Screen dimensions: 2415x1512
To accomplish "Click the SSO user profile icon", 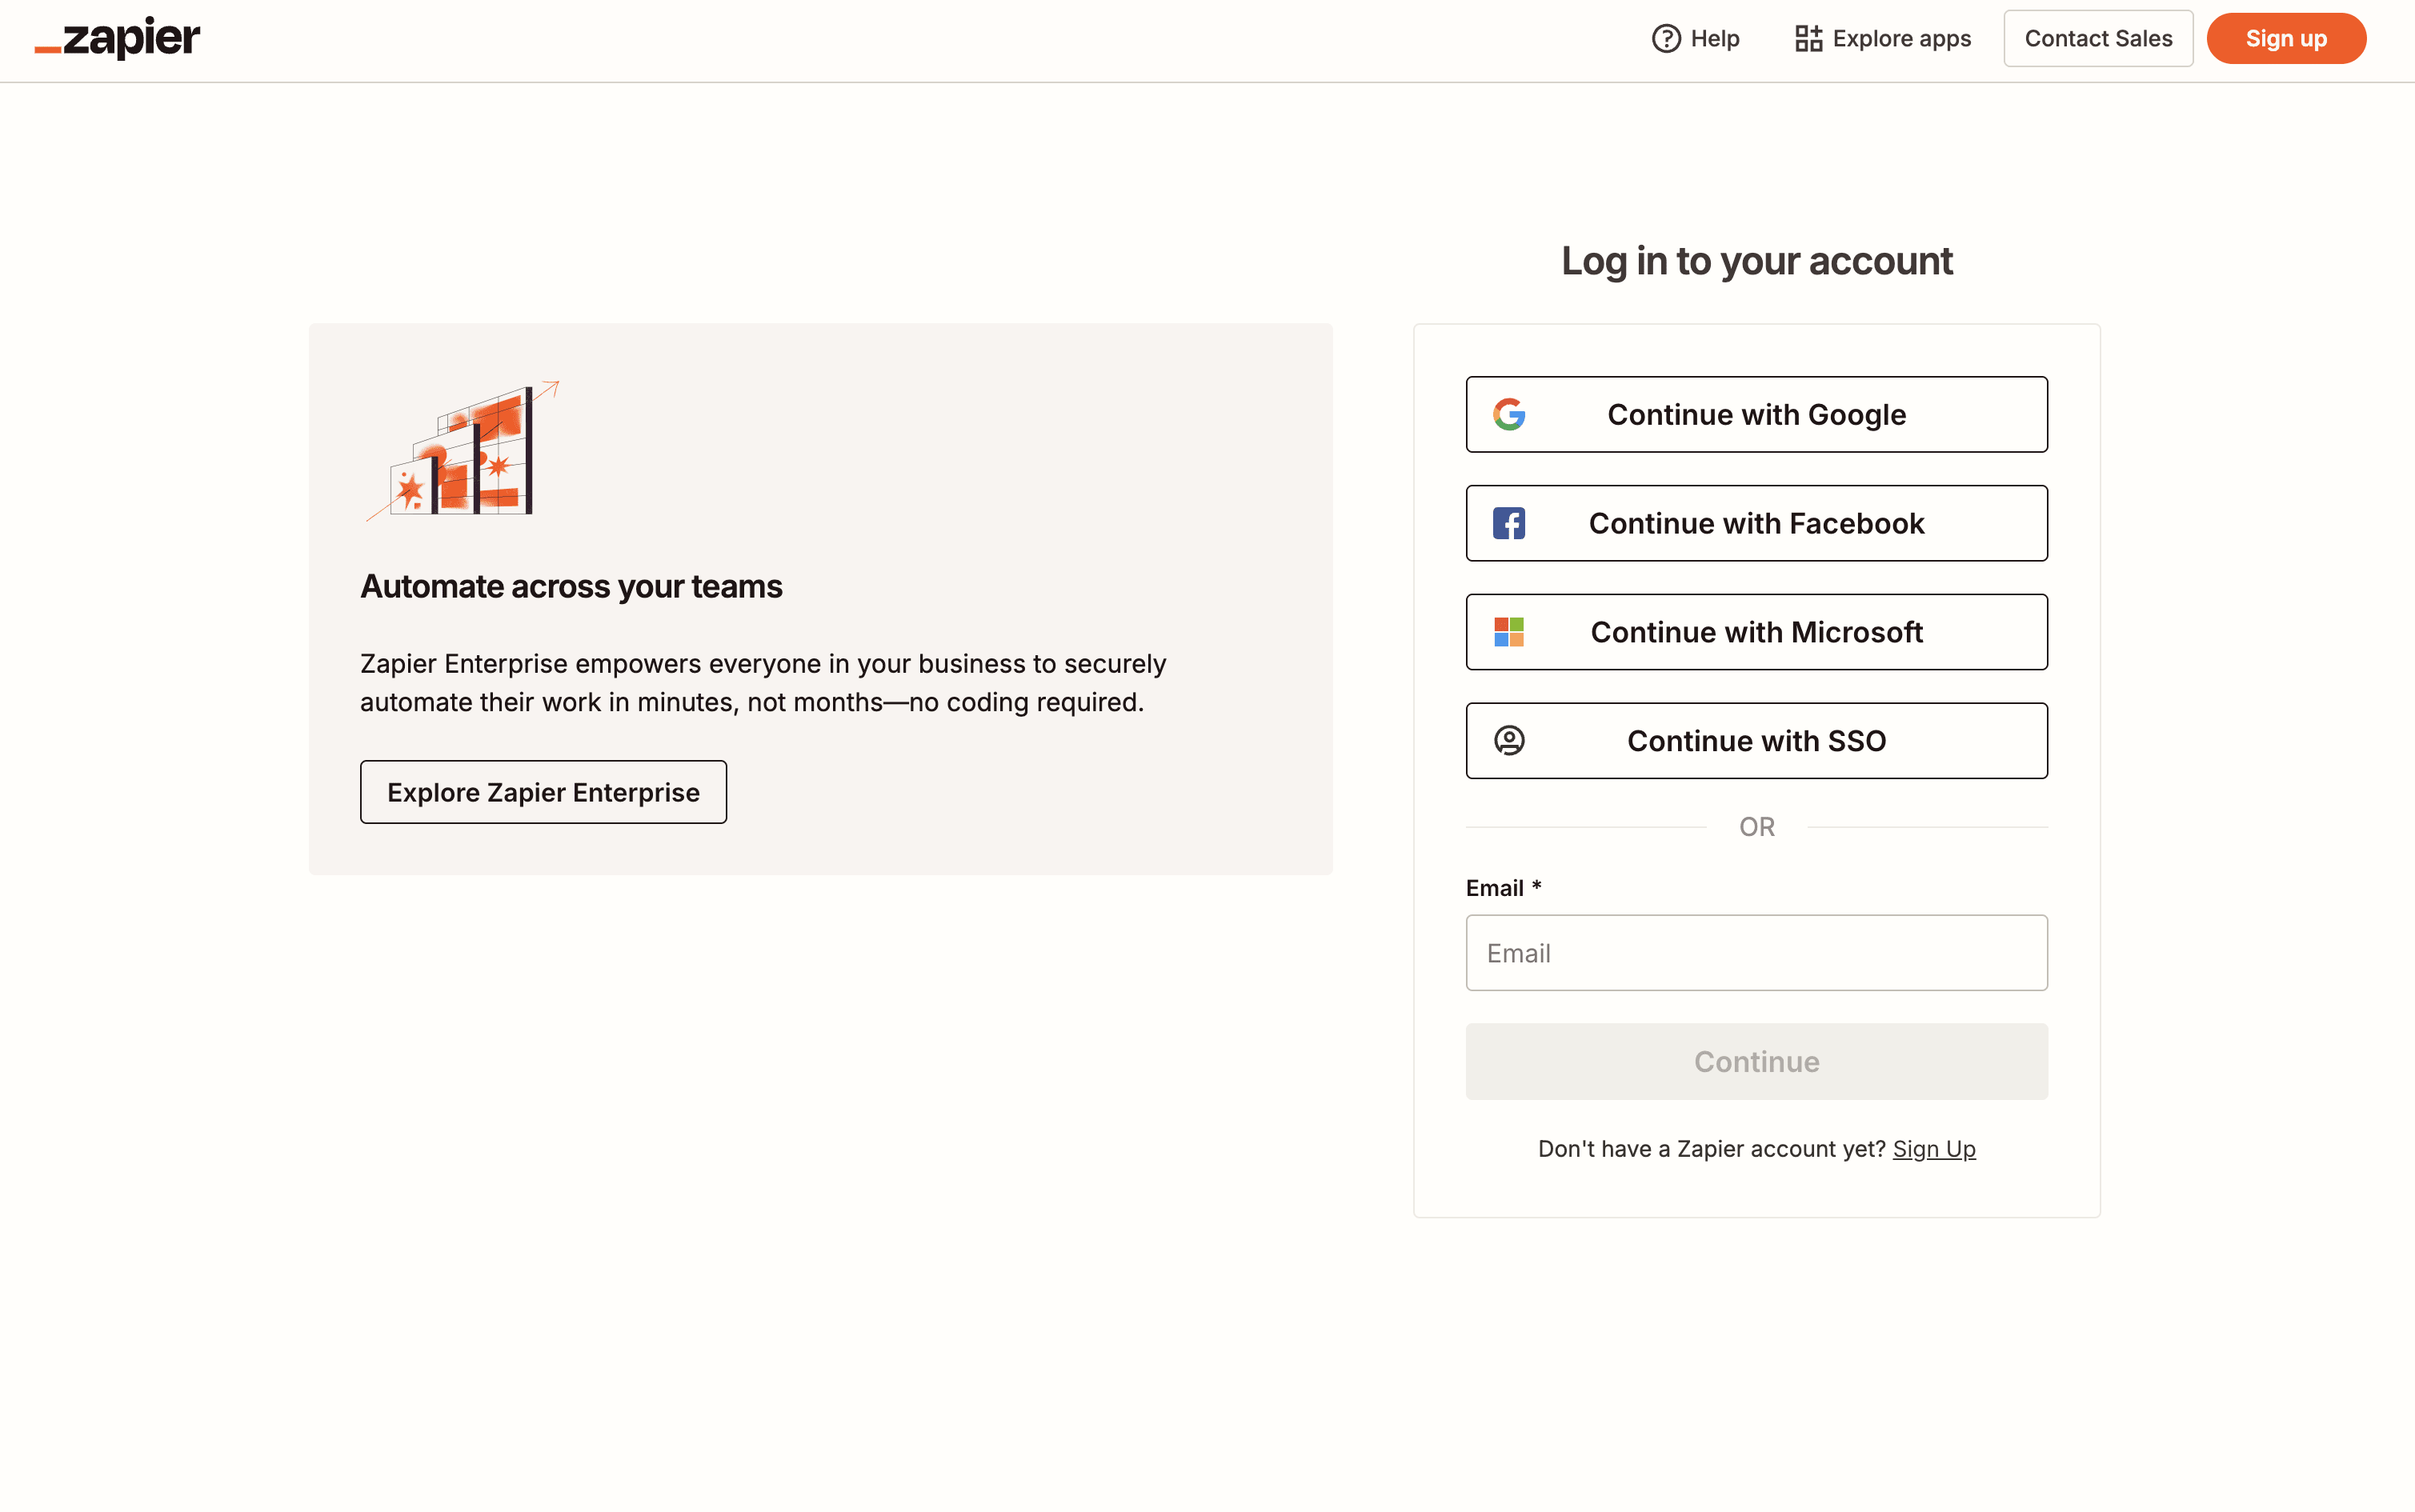I will [x=1509, y=741].
